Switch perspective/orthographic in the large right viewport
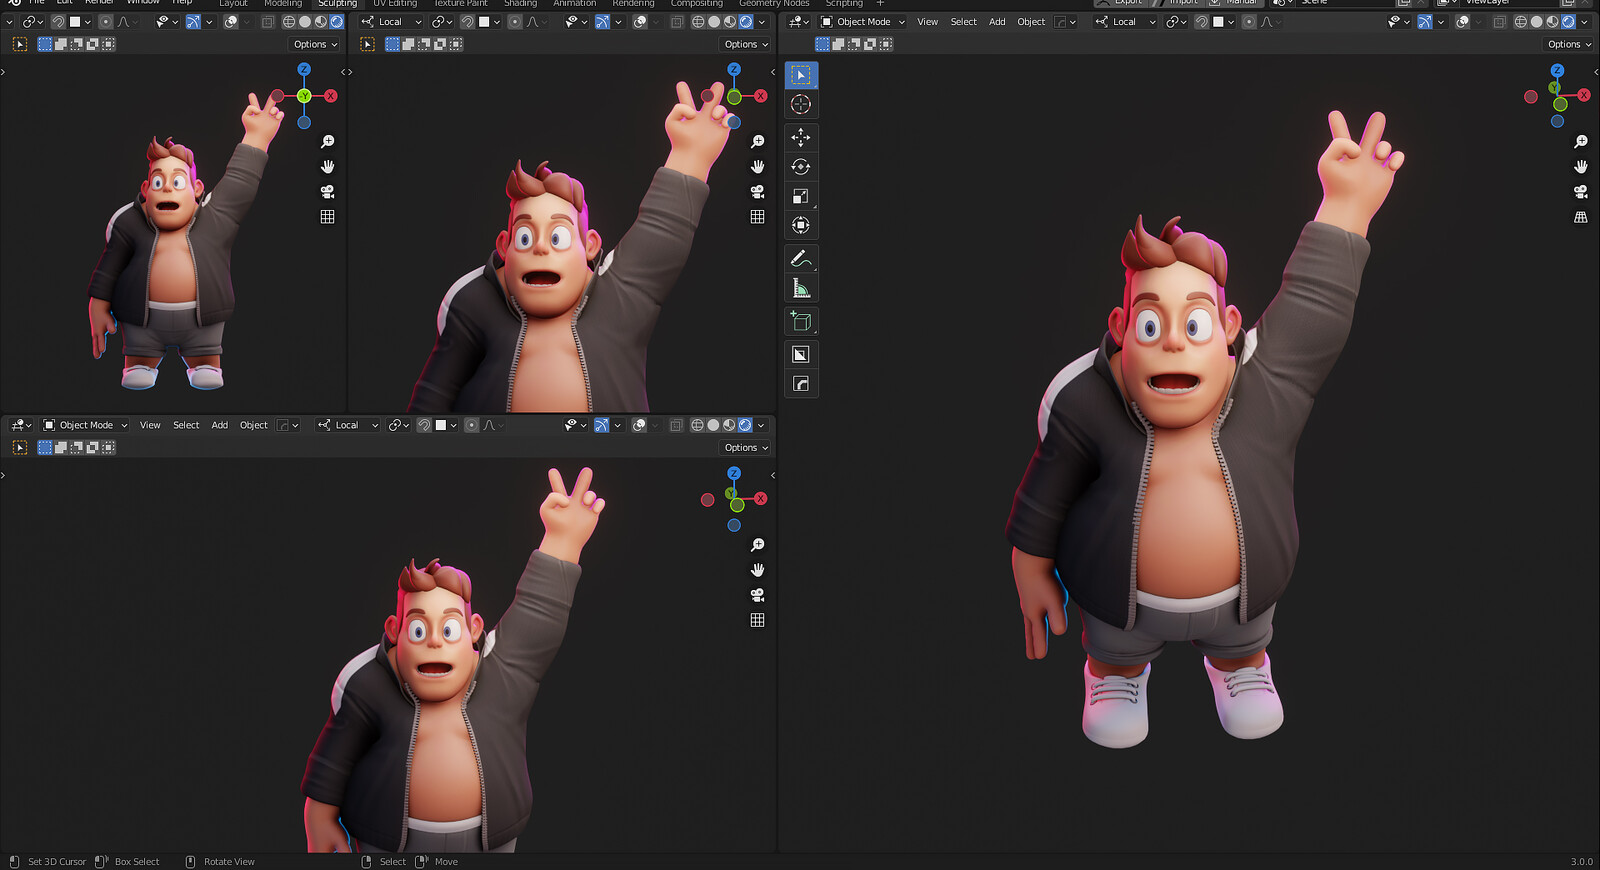Screen dimensions: 1600x870 tap(1581, 217)
